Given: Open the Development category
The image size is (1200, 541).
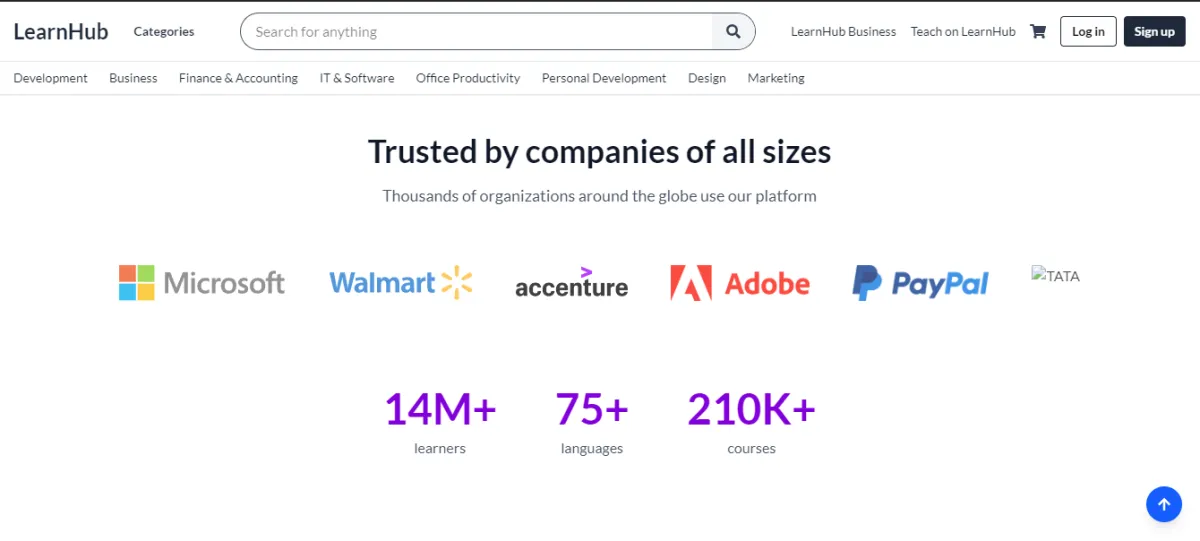Looking at the screenshot, I should pos(51,78).
